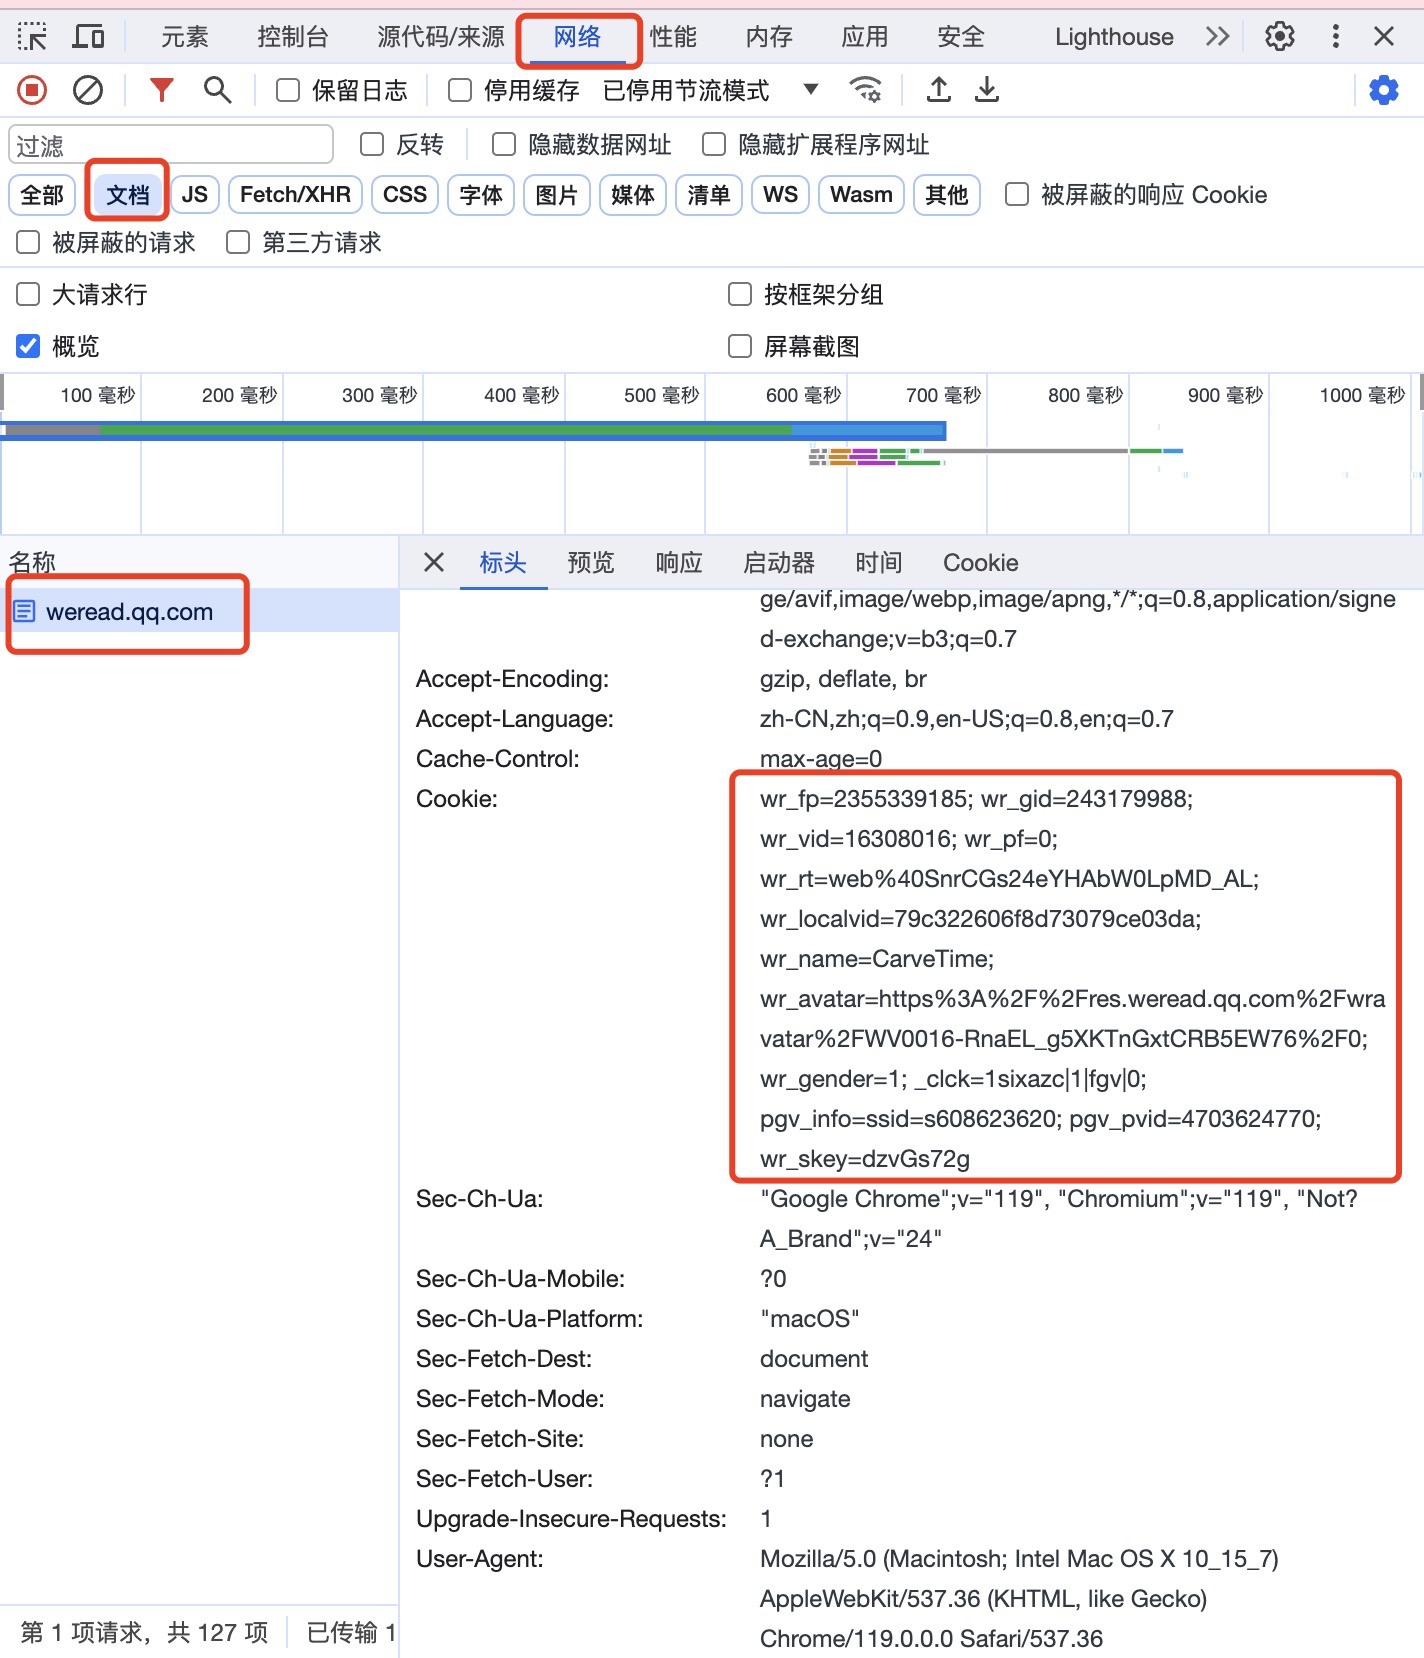Open the 应用 tab
1424x1658 pixels.
click(865, 37)
